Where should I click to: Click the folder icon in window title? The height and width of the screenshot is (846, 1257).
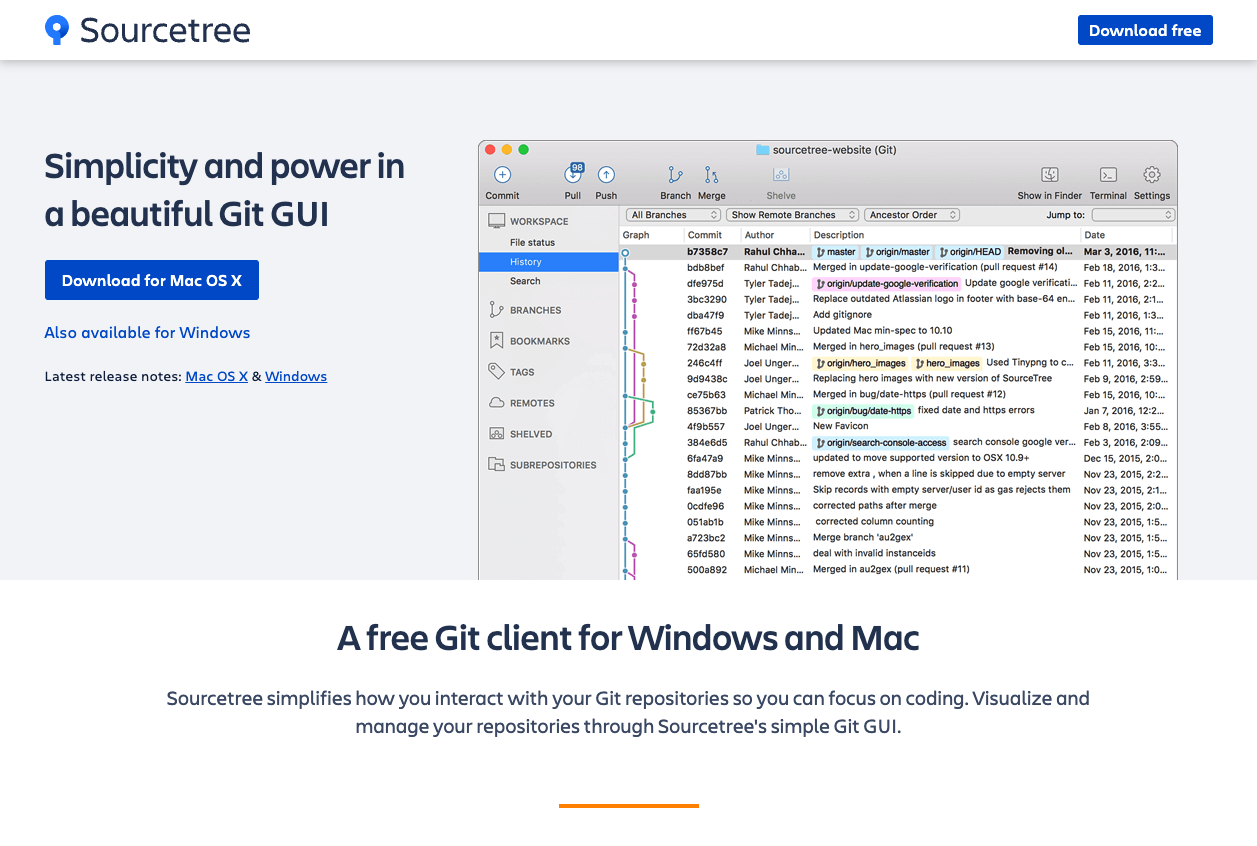[x=763, y=150]
